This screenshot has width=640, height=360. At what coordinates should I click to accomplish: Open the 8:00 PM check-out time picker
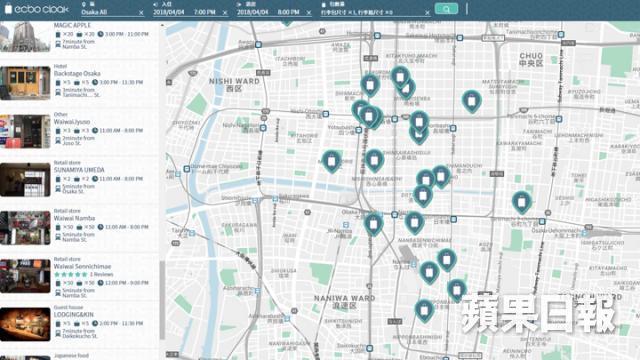(289, 12)
